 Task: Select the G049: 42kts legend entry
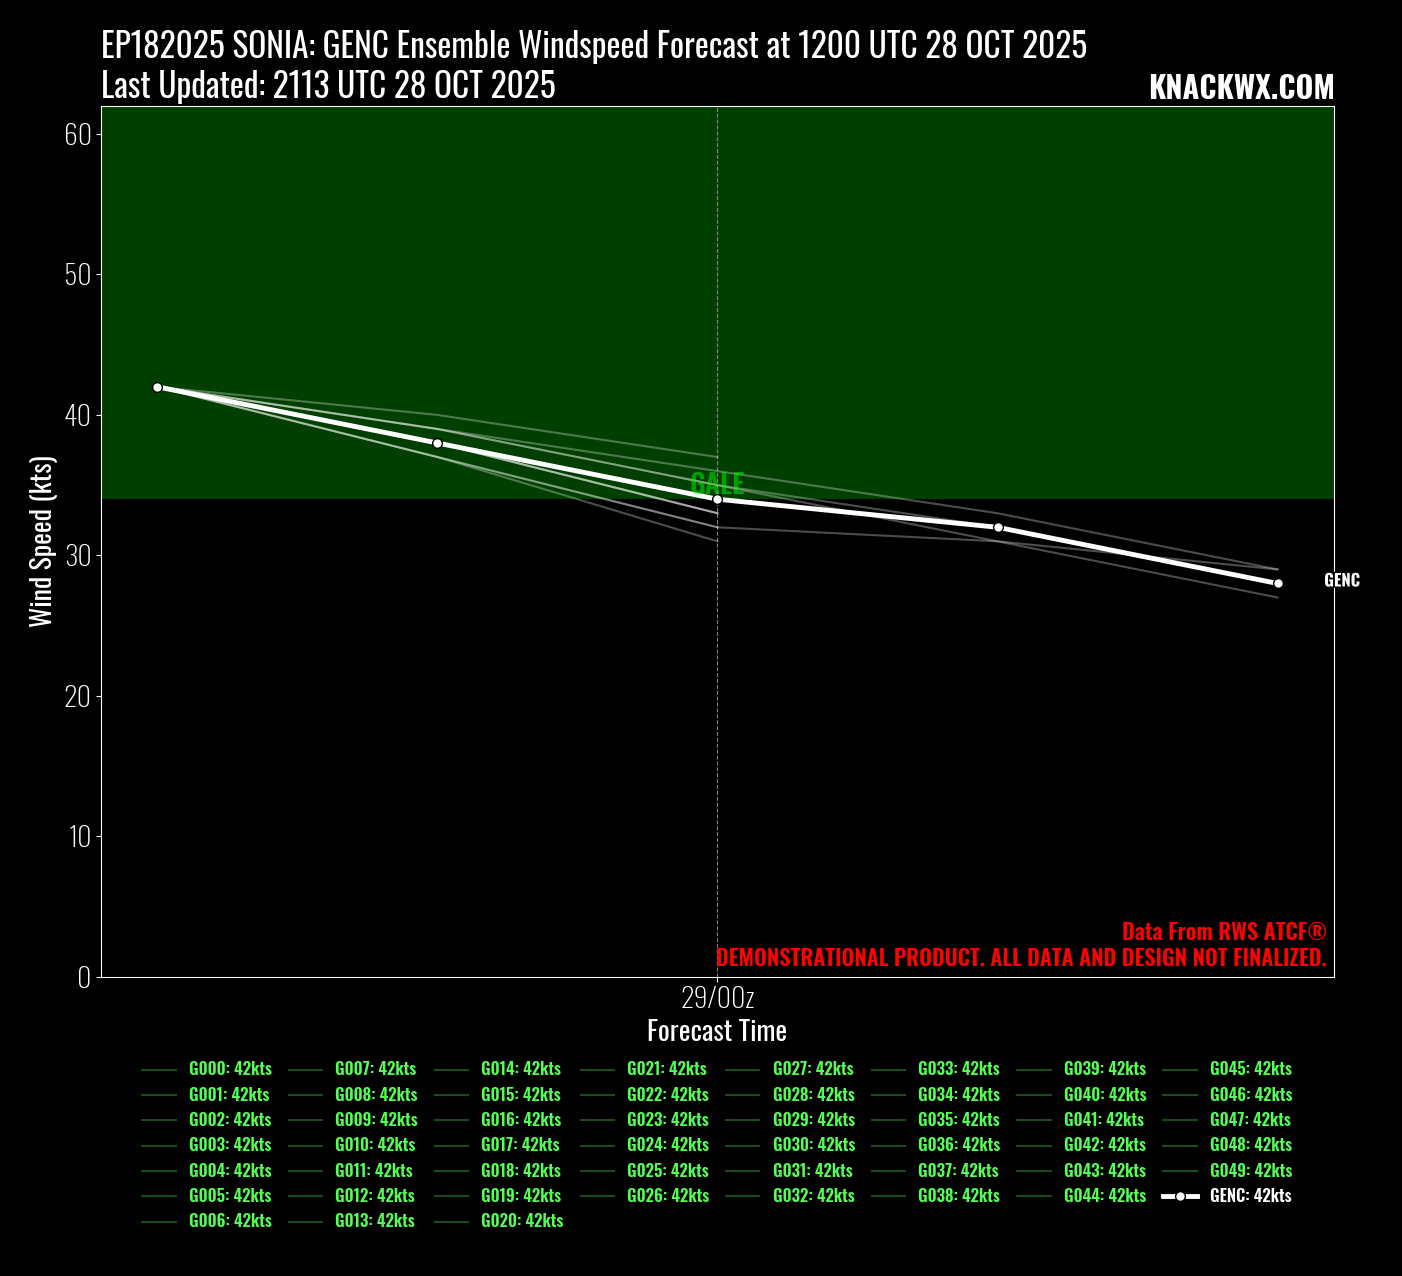point(1250,1170)
